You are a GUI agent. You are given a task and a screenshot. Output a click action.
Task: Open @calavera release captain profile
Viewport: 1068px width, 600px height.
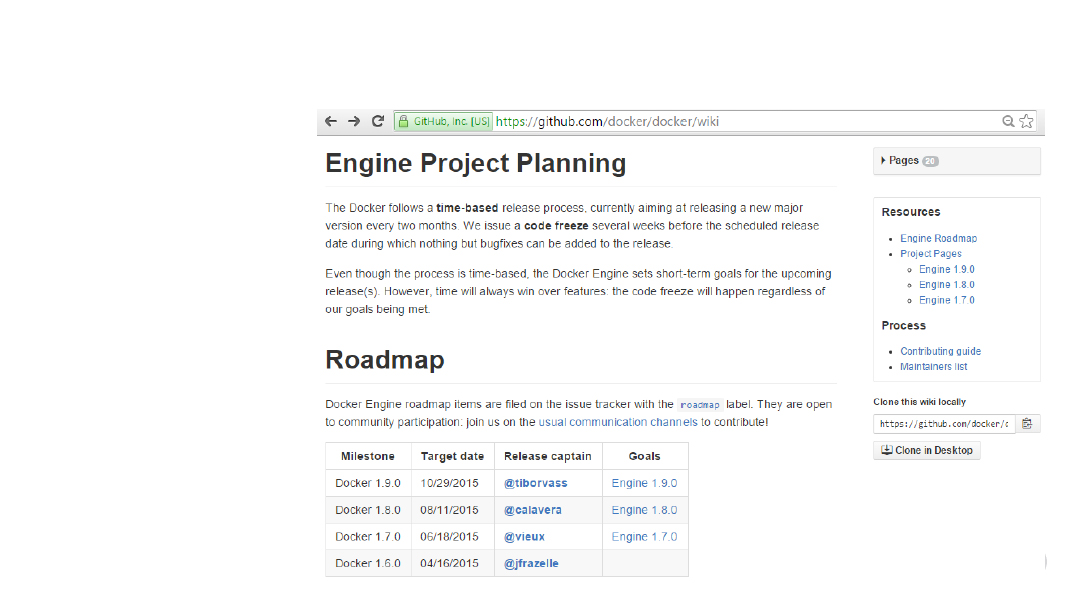pos(533,510)
